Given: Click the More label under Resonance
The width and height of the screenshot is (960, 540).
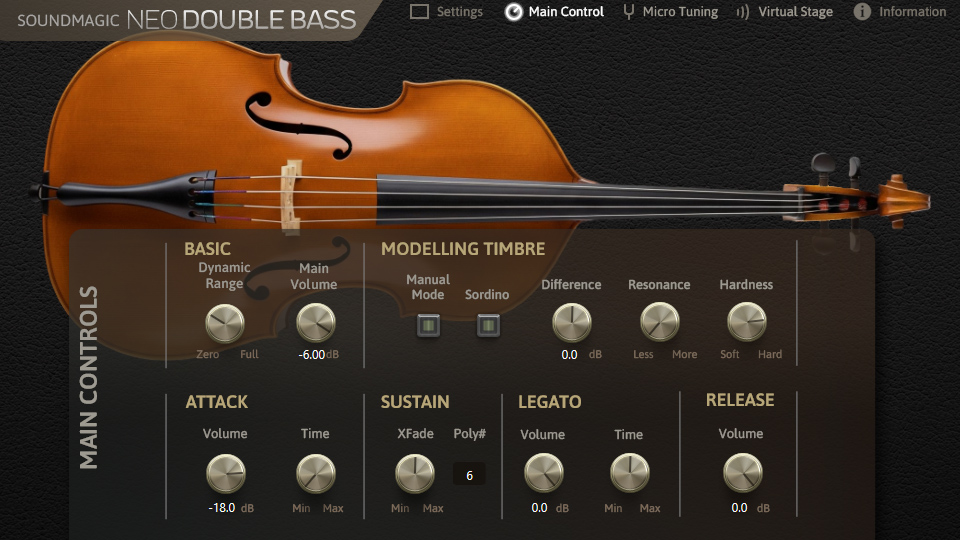Looking at the screenshot, I should (684, 354).
